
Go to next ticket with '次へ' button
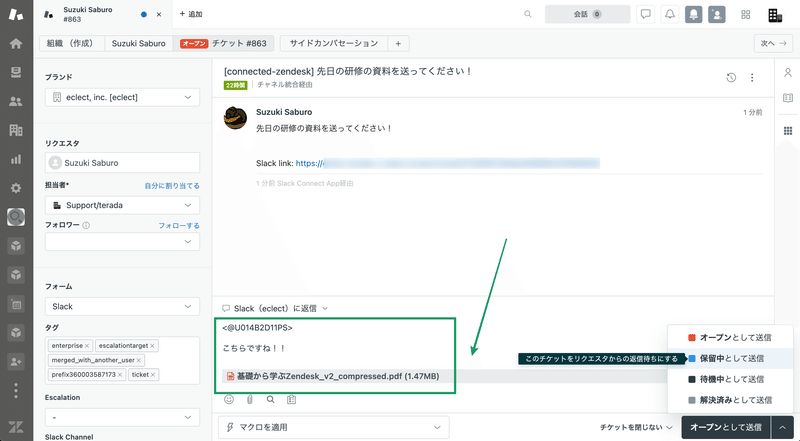(x=773, y=43)
